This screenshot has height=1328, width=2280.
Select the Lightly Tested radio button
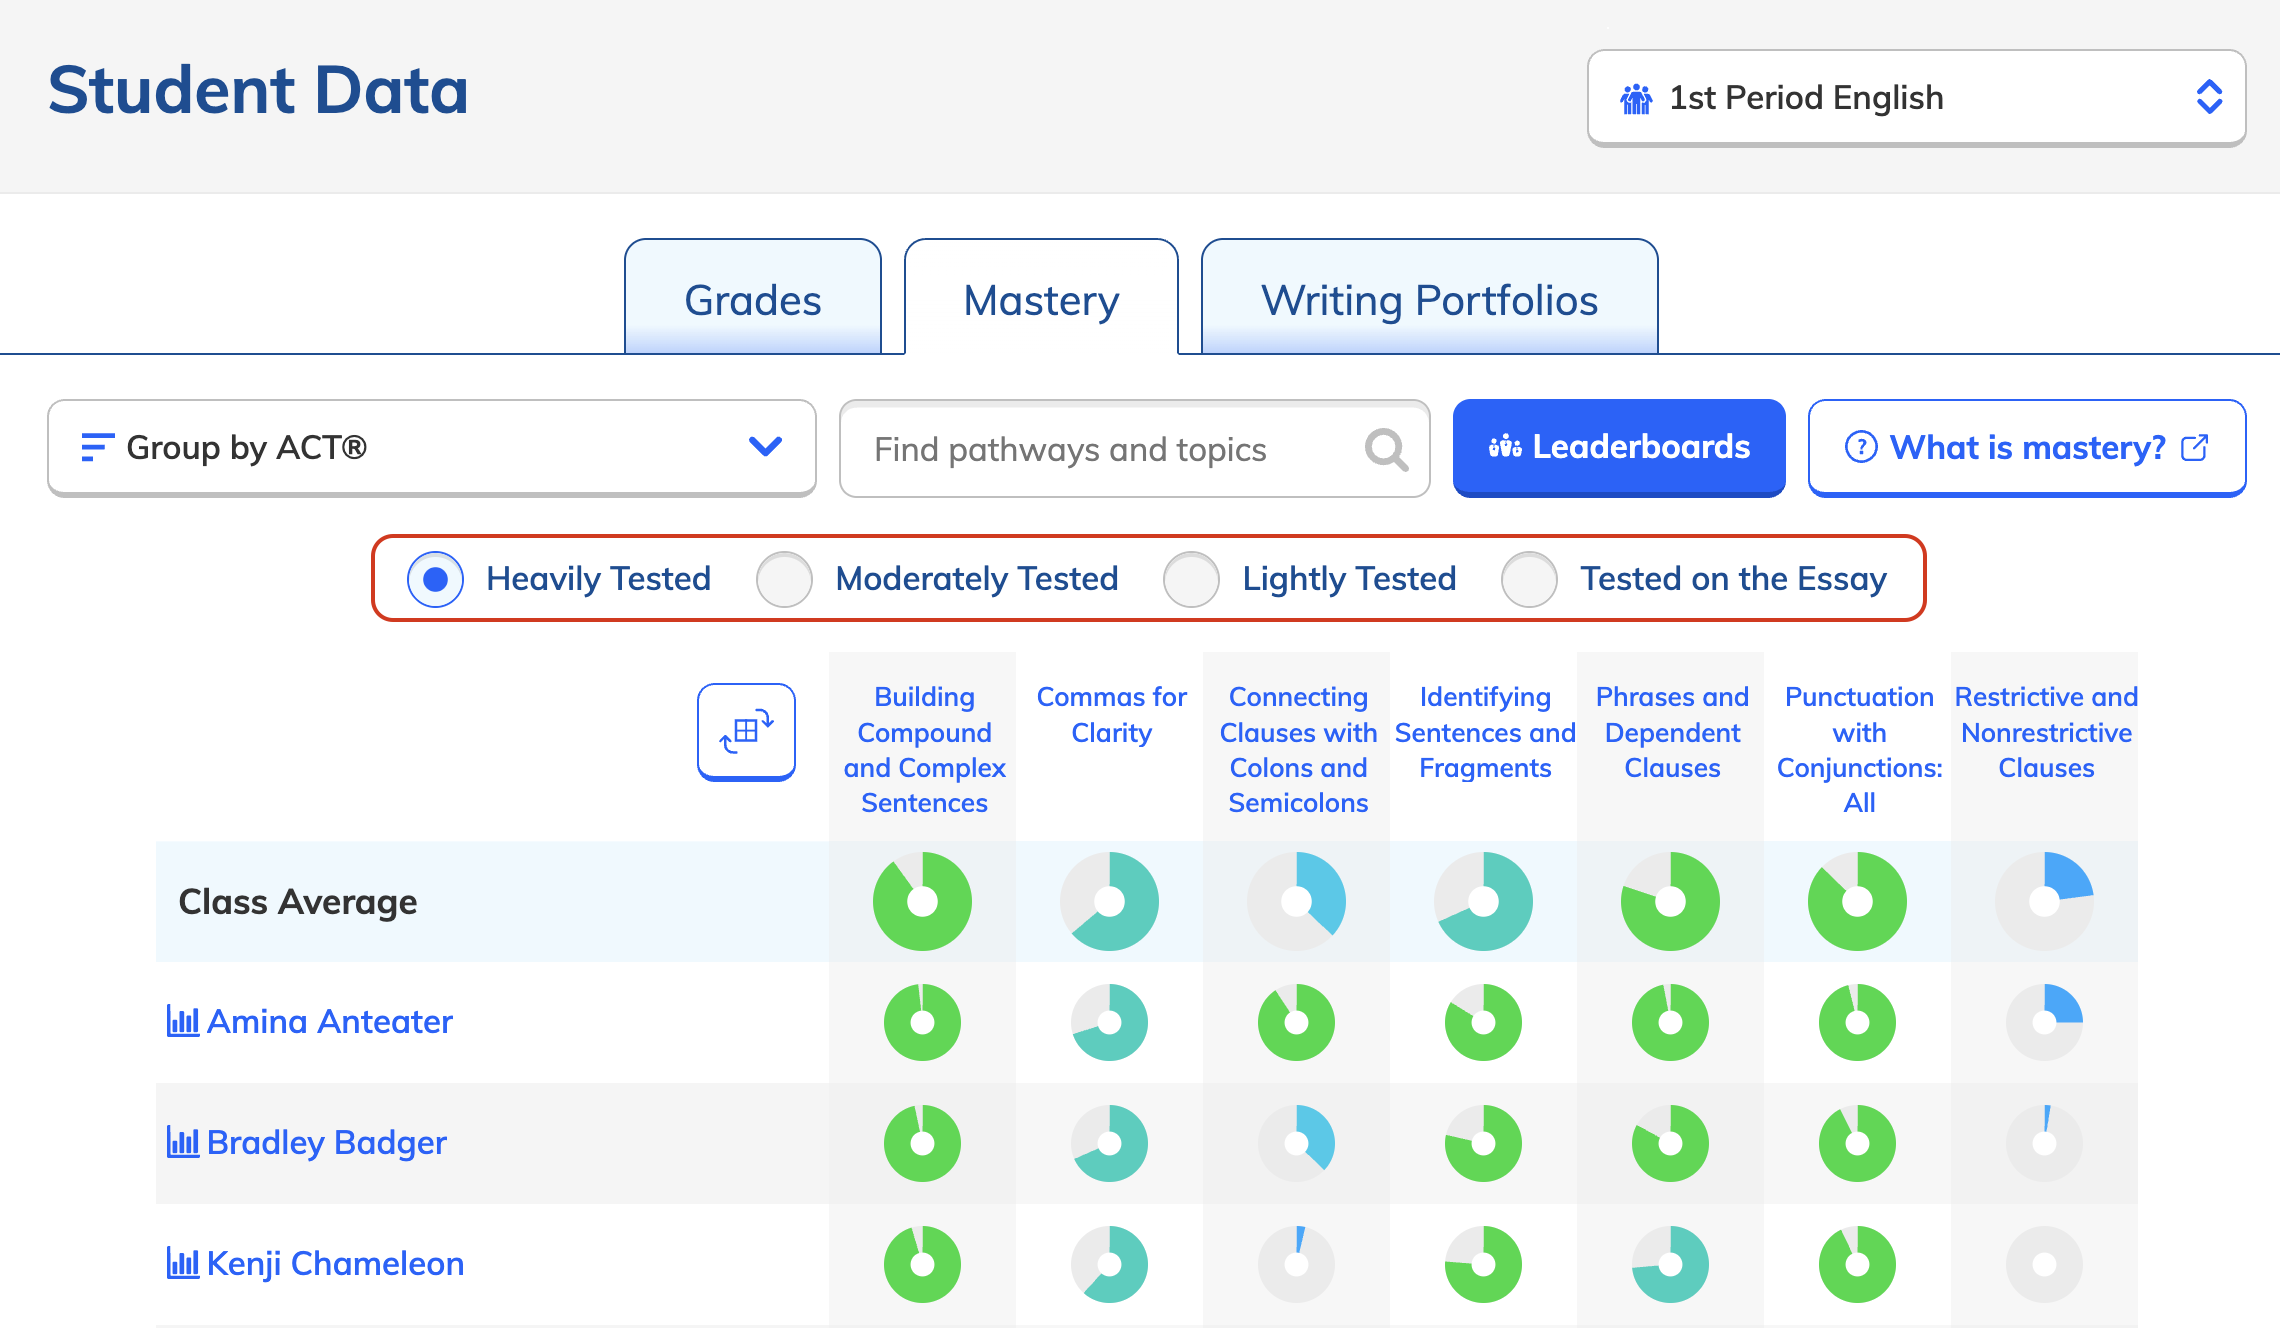pos(1191,579)
